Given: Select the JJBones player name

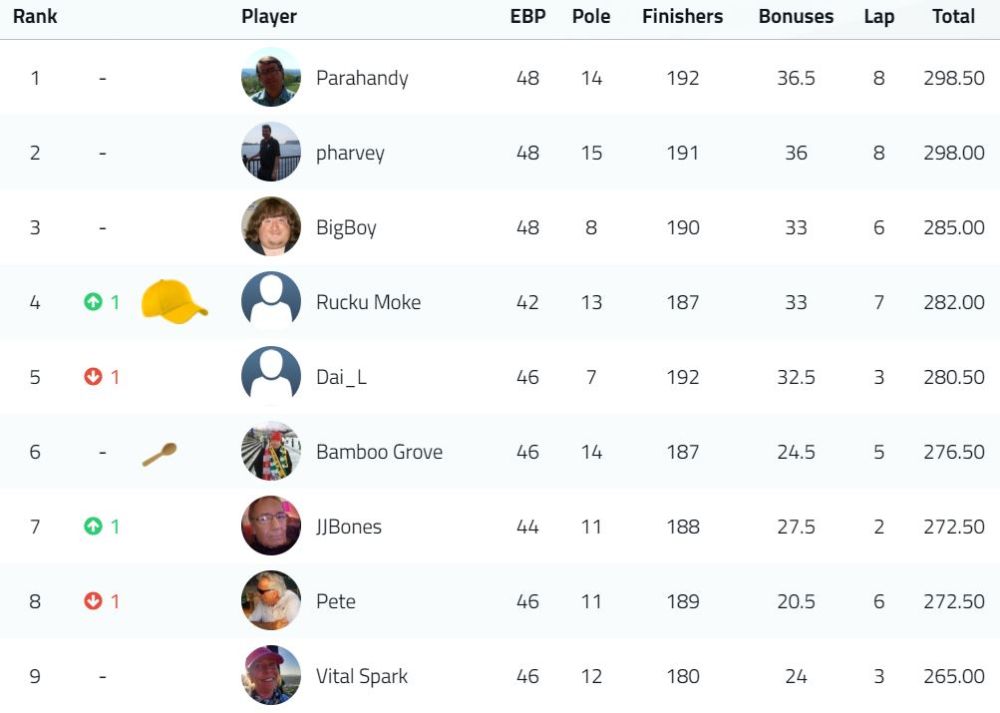Looking at the screenshot, I should pos(349,527).
